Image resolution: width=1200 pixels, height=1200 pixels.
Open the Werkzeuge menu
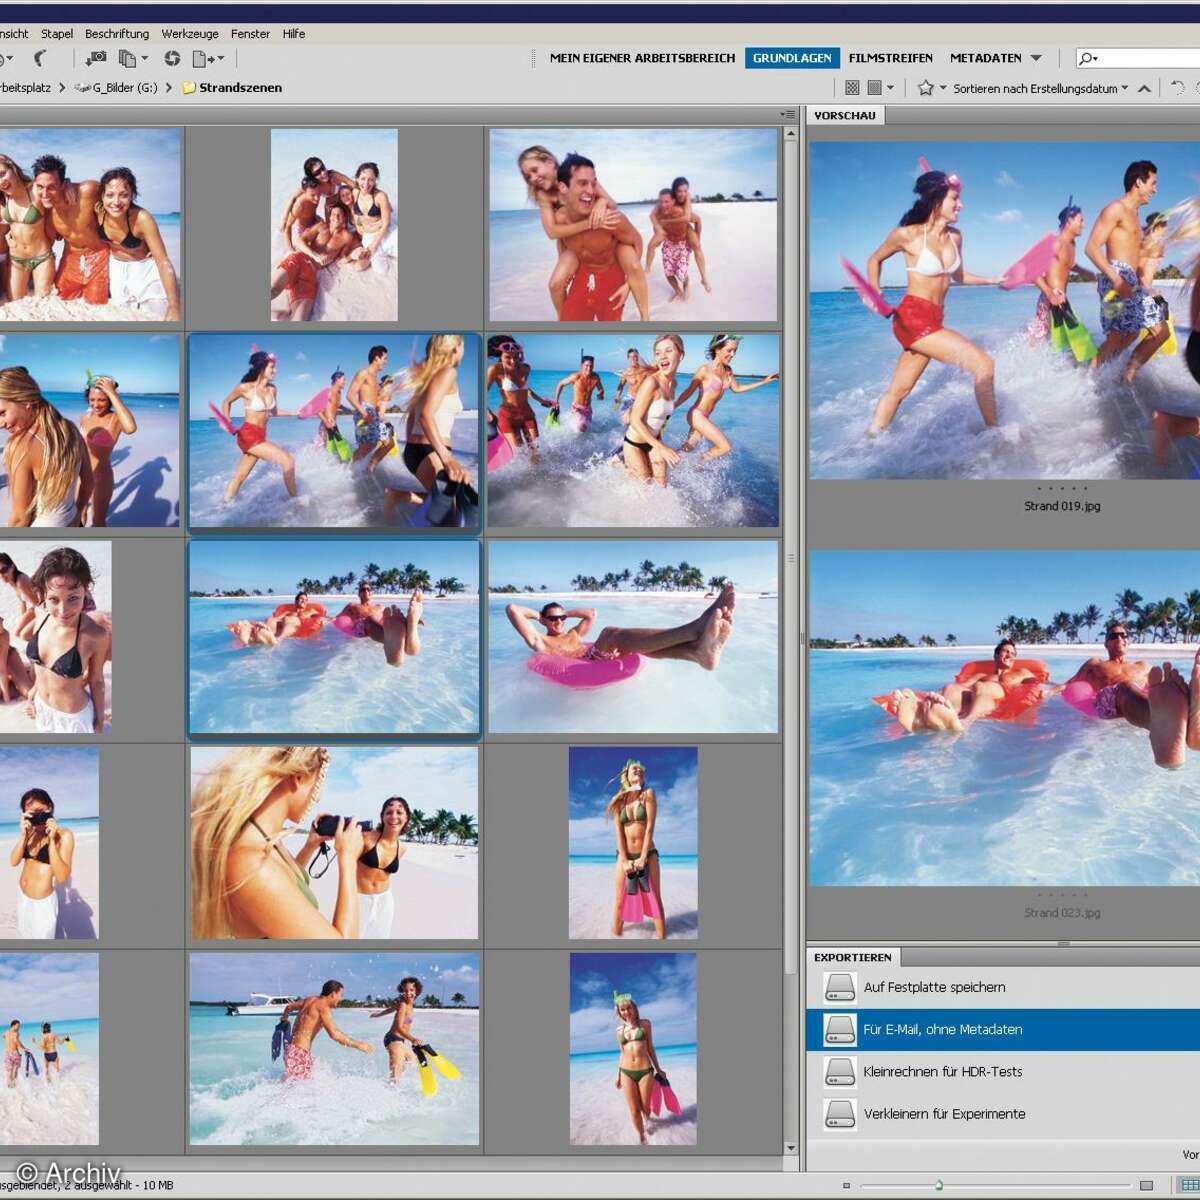tap(190, 33)
